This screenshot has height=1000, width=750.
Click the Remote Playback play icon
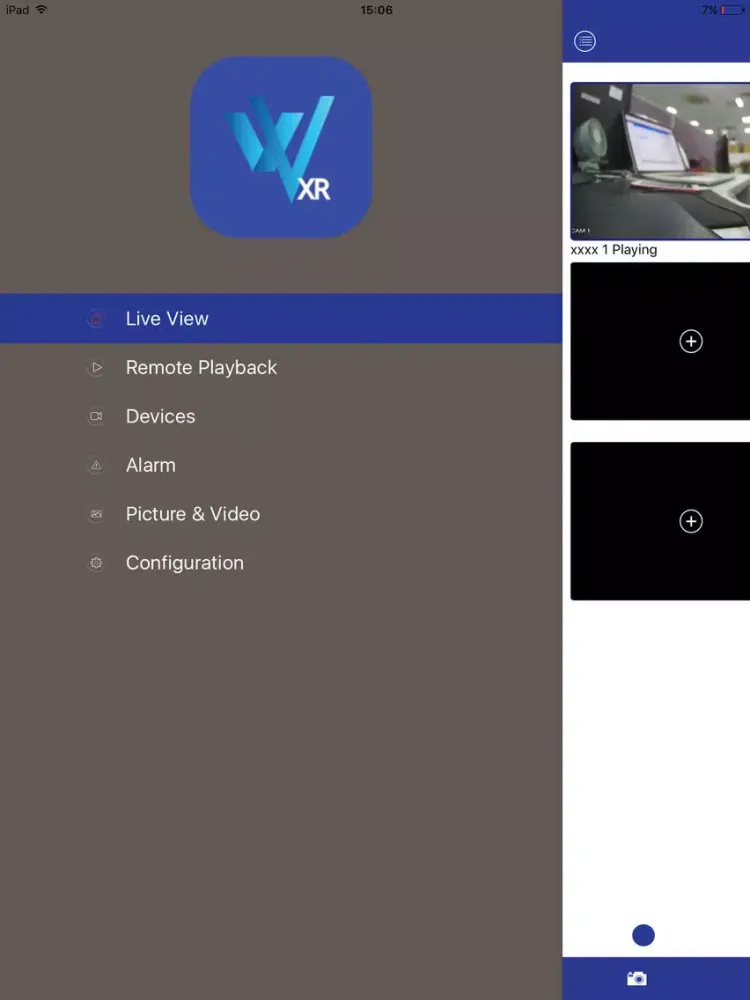point(96,367)
